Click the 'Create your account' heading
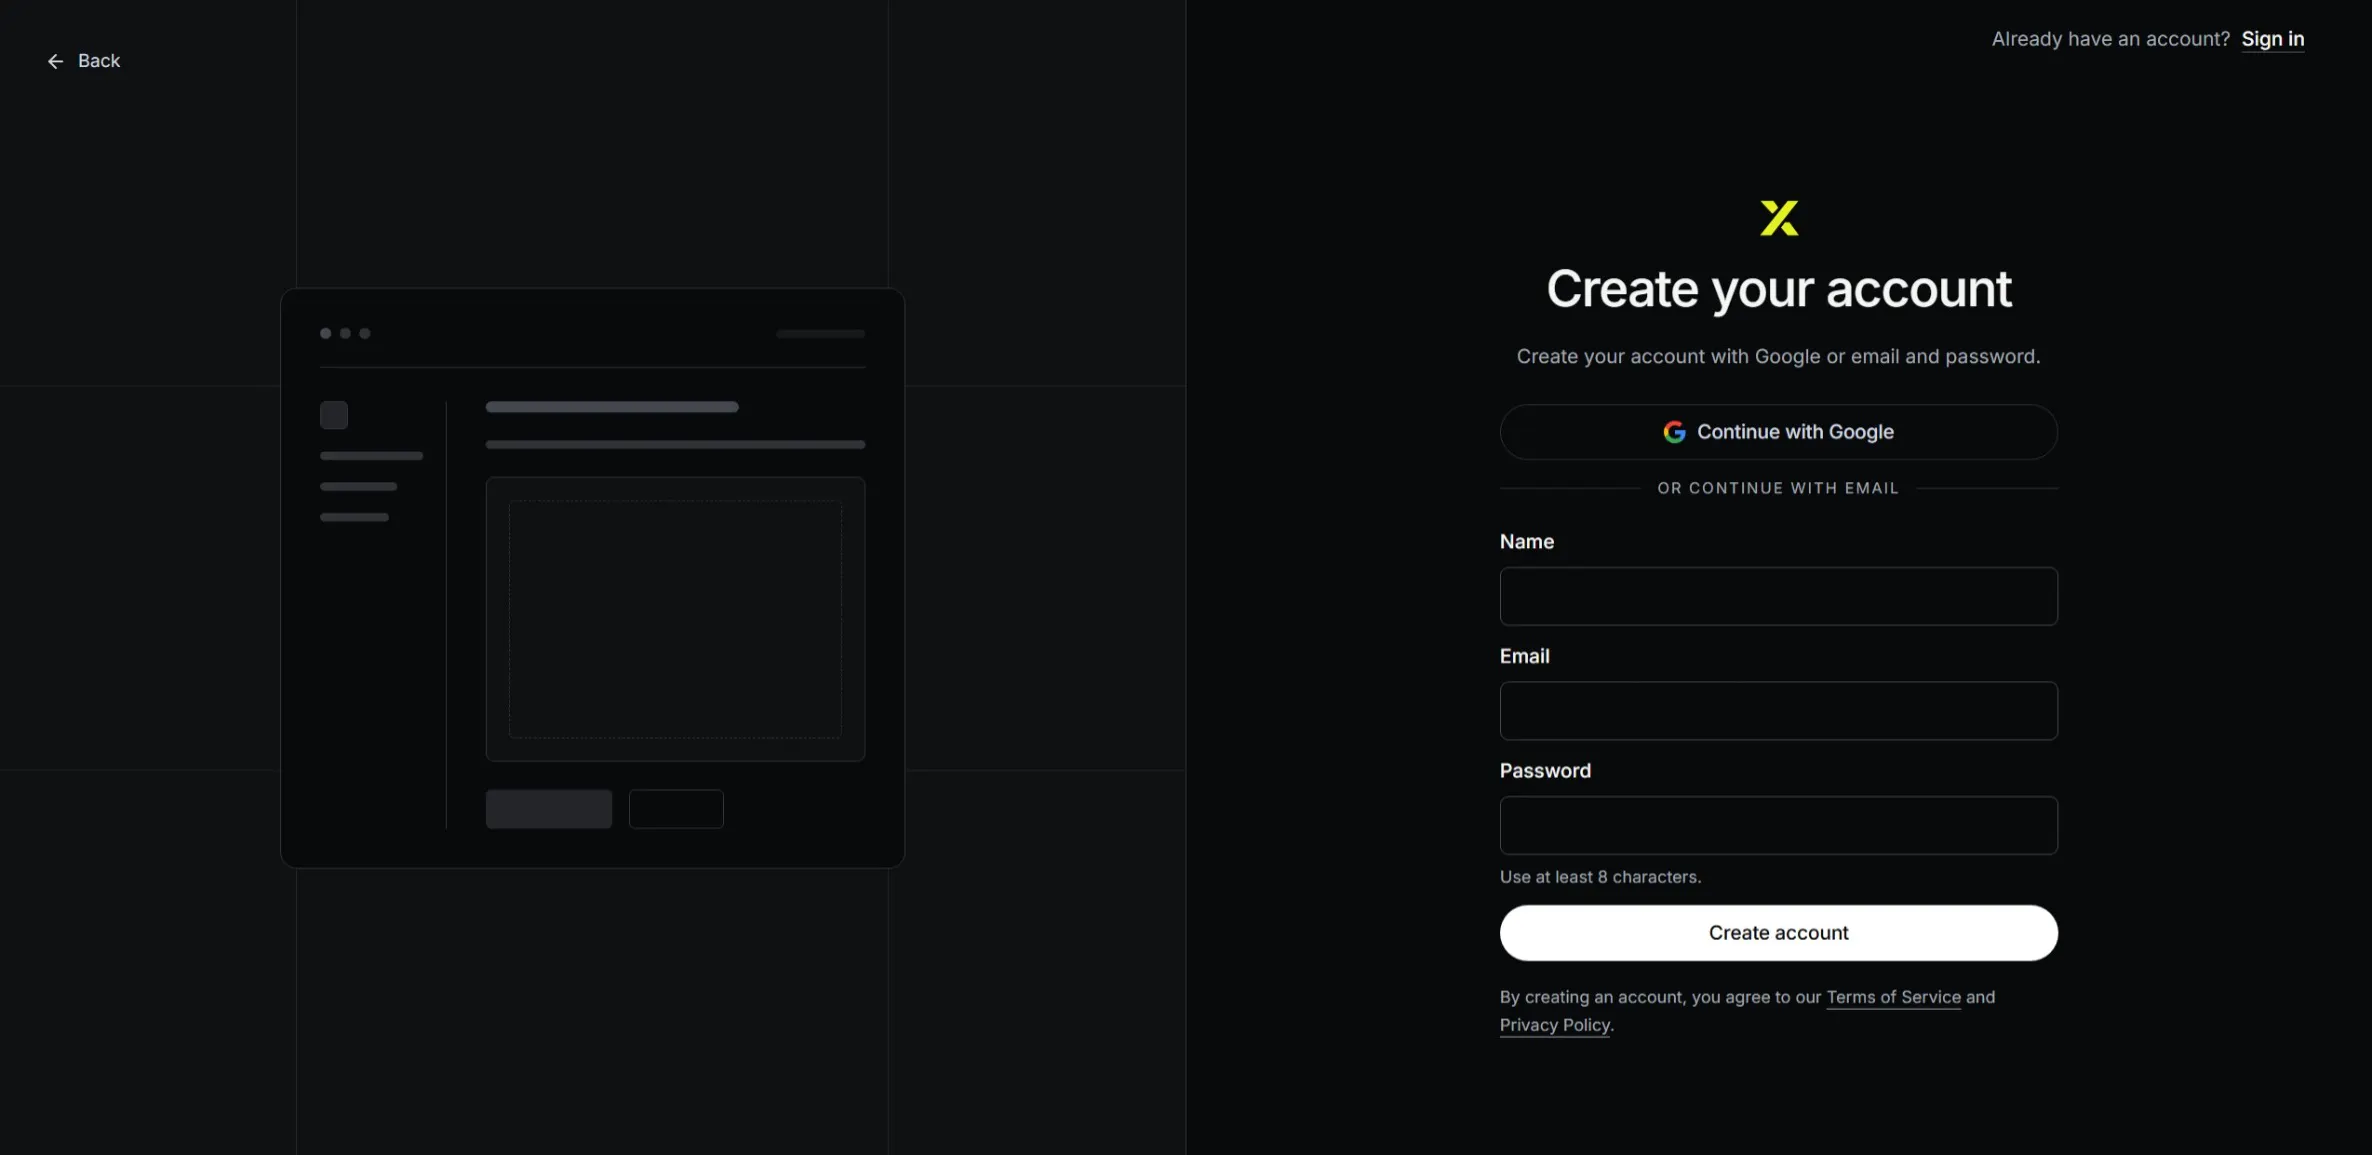This screenshot has width=2372, height=1155. pos(1778,289)
